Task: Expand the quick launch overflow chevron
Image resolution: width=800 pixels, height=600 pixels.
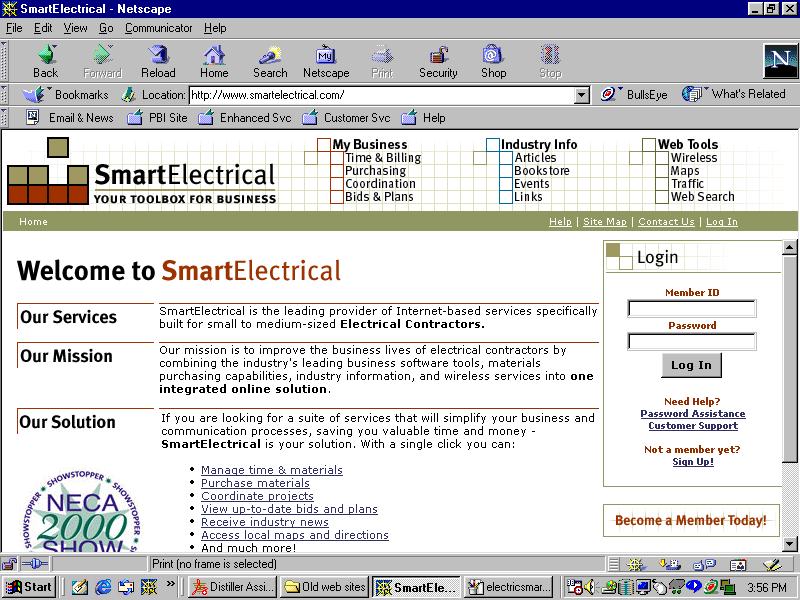Action: 170,583
